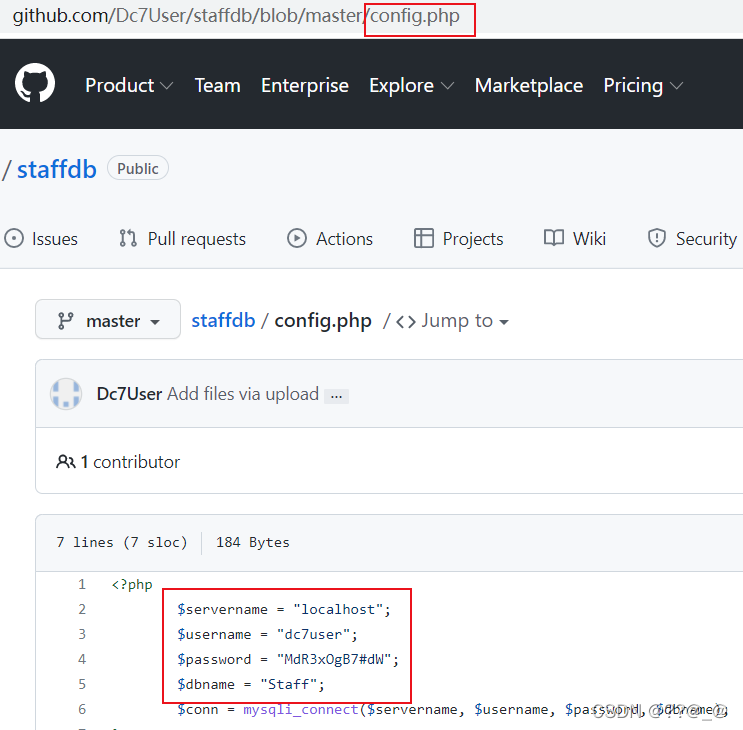Open the master branch selector dropdown
743x730 pixels.
[108, 319]
